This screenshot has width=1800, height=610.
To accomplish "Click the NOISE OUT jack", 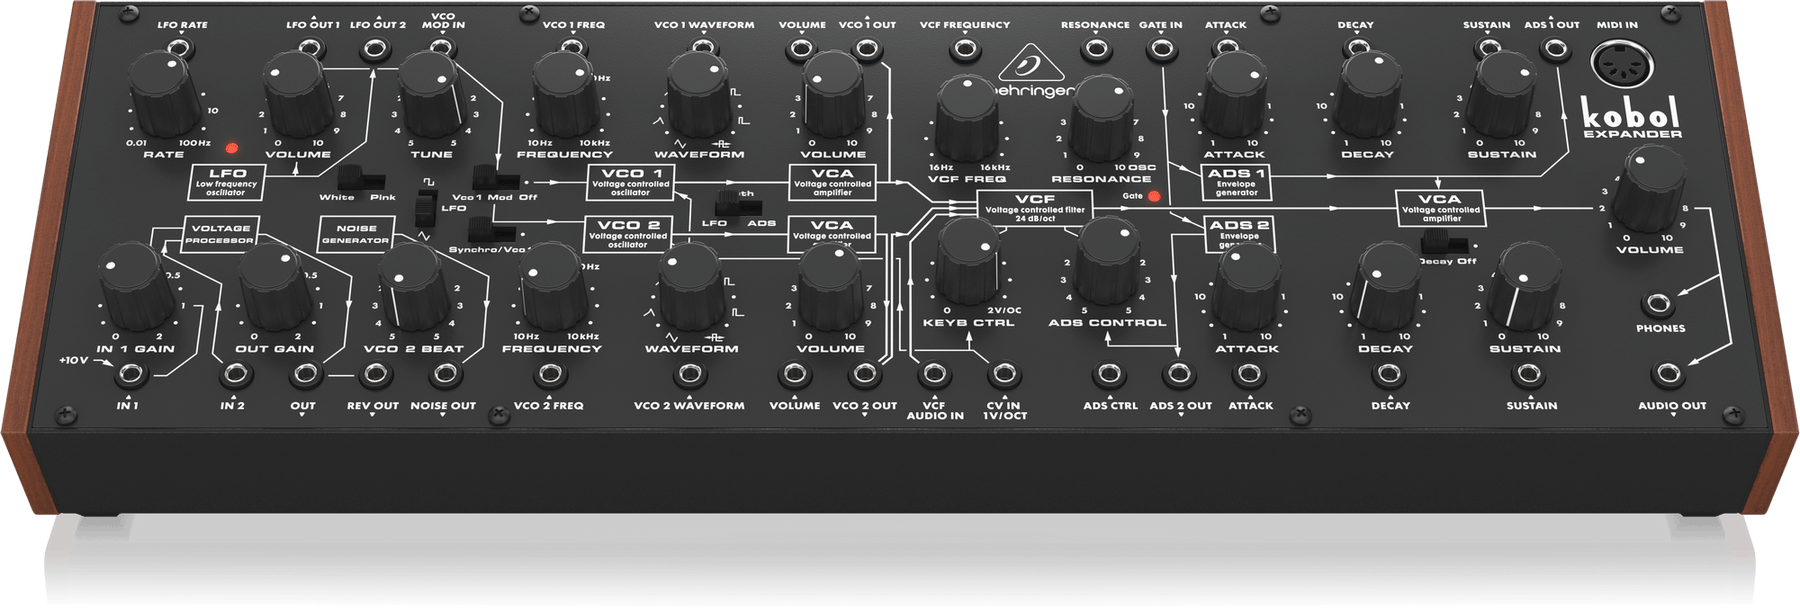I will tap(445, 375).
